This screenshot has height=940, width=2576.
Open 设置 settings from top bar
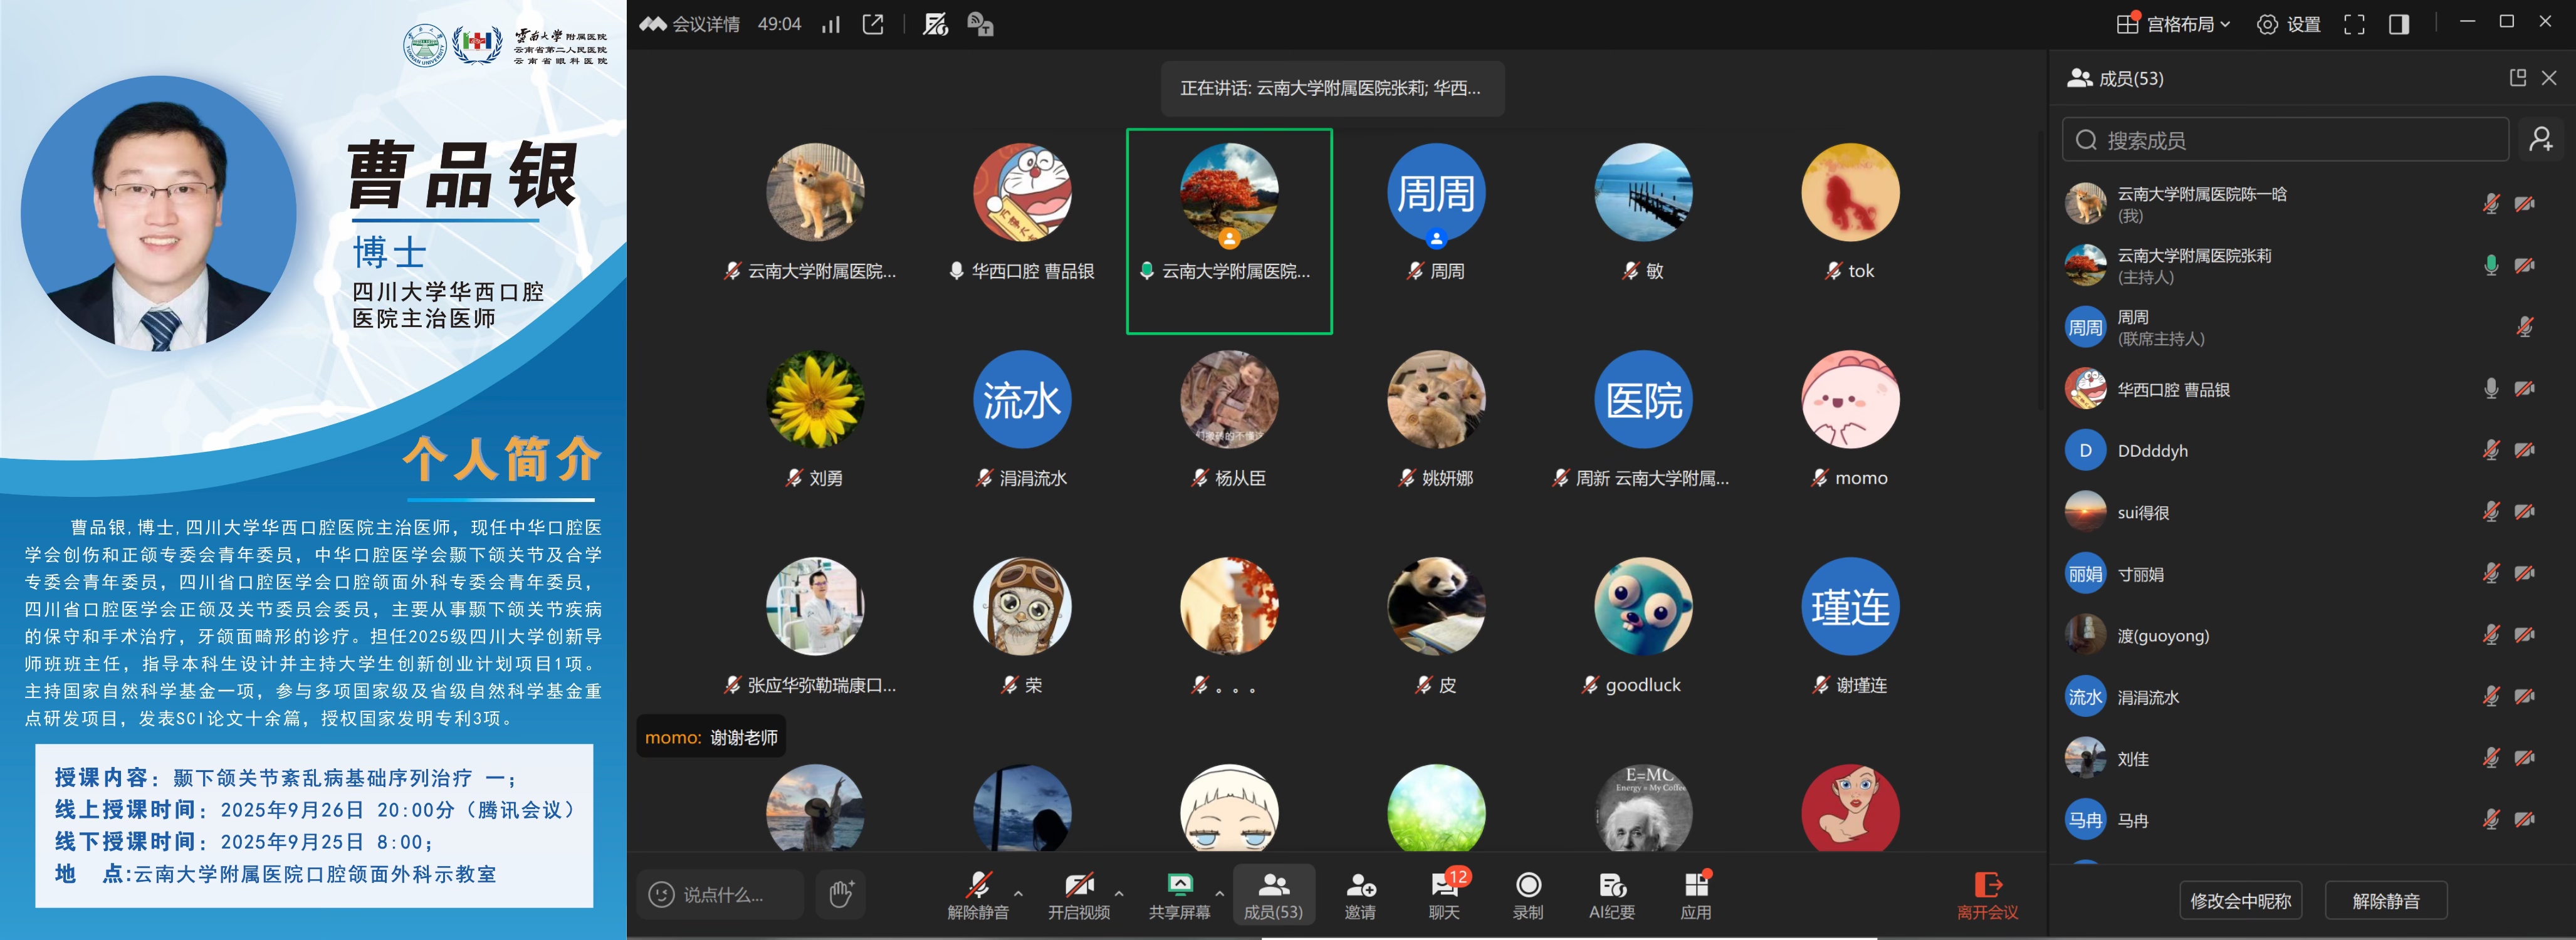point(2289,24)
